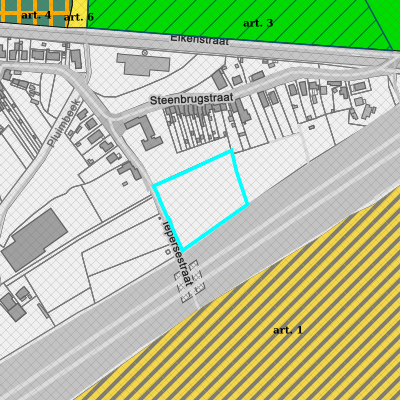Click the Pluimbeek label
The height and width of the screenshot is (400, 400).
point(63,123)
